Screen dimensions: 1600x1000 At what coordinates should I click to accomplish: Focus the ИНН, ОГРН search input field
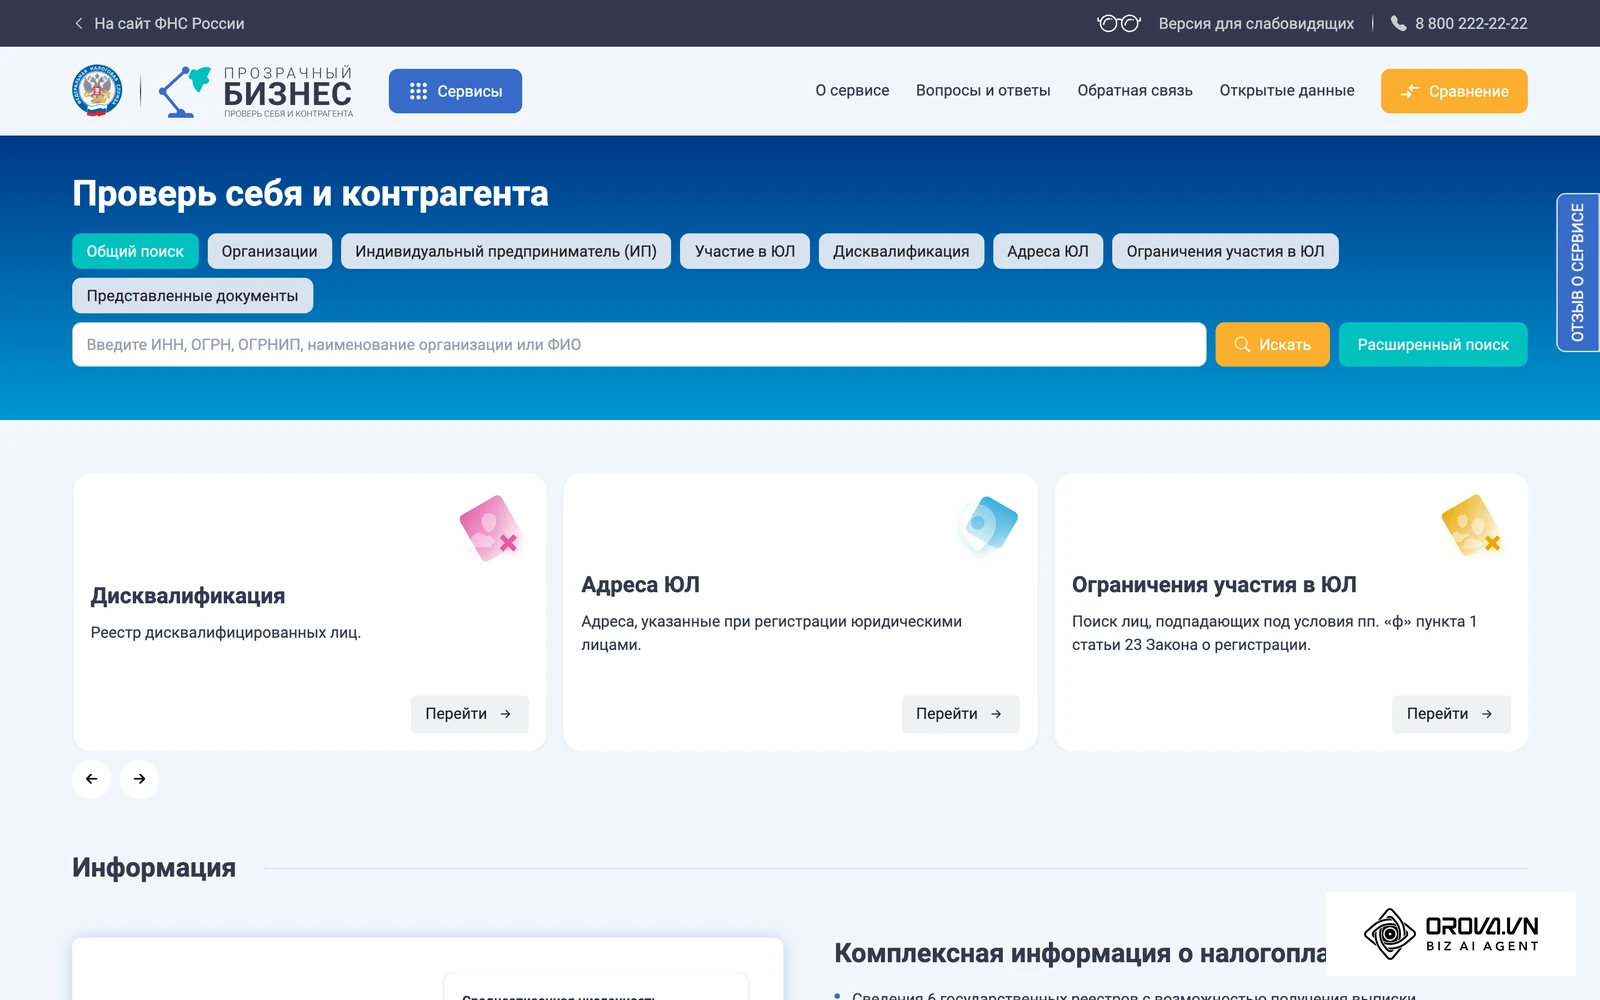click(x=639, y=344)
